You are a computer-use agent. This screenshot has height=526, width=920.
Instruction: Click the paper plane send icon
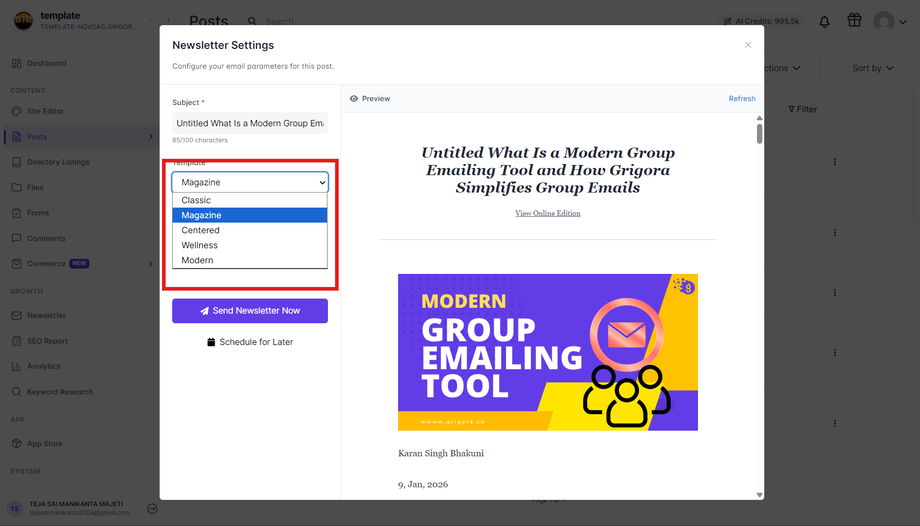[x=204, y=311]
